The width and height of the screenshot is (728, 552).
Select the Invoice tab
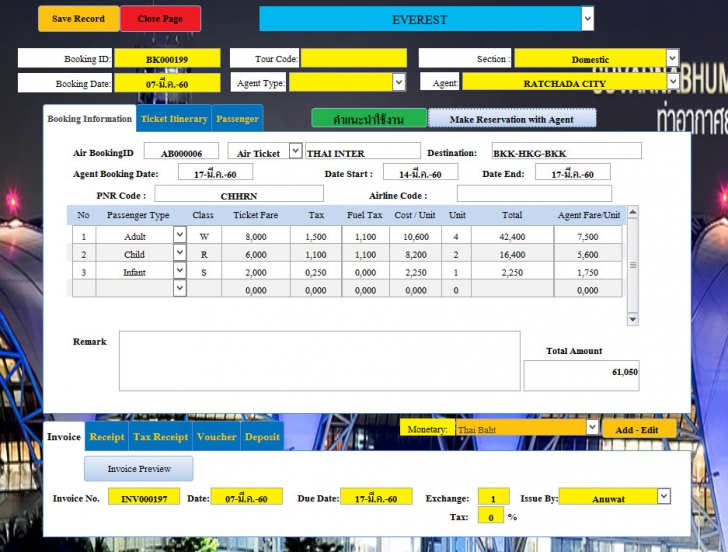(64, 437)
